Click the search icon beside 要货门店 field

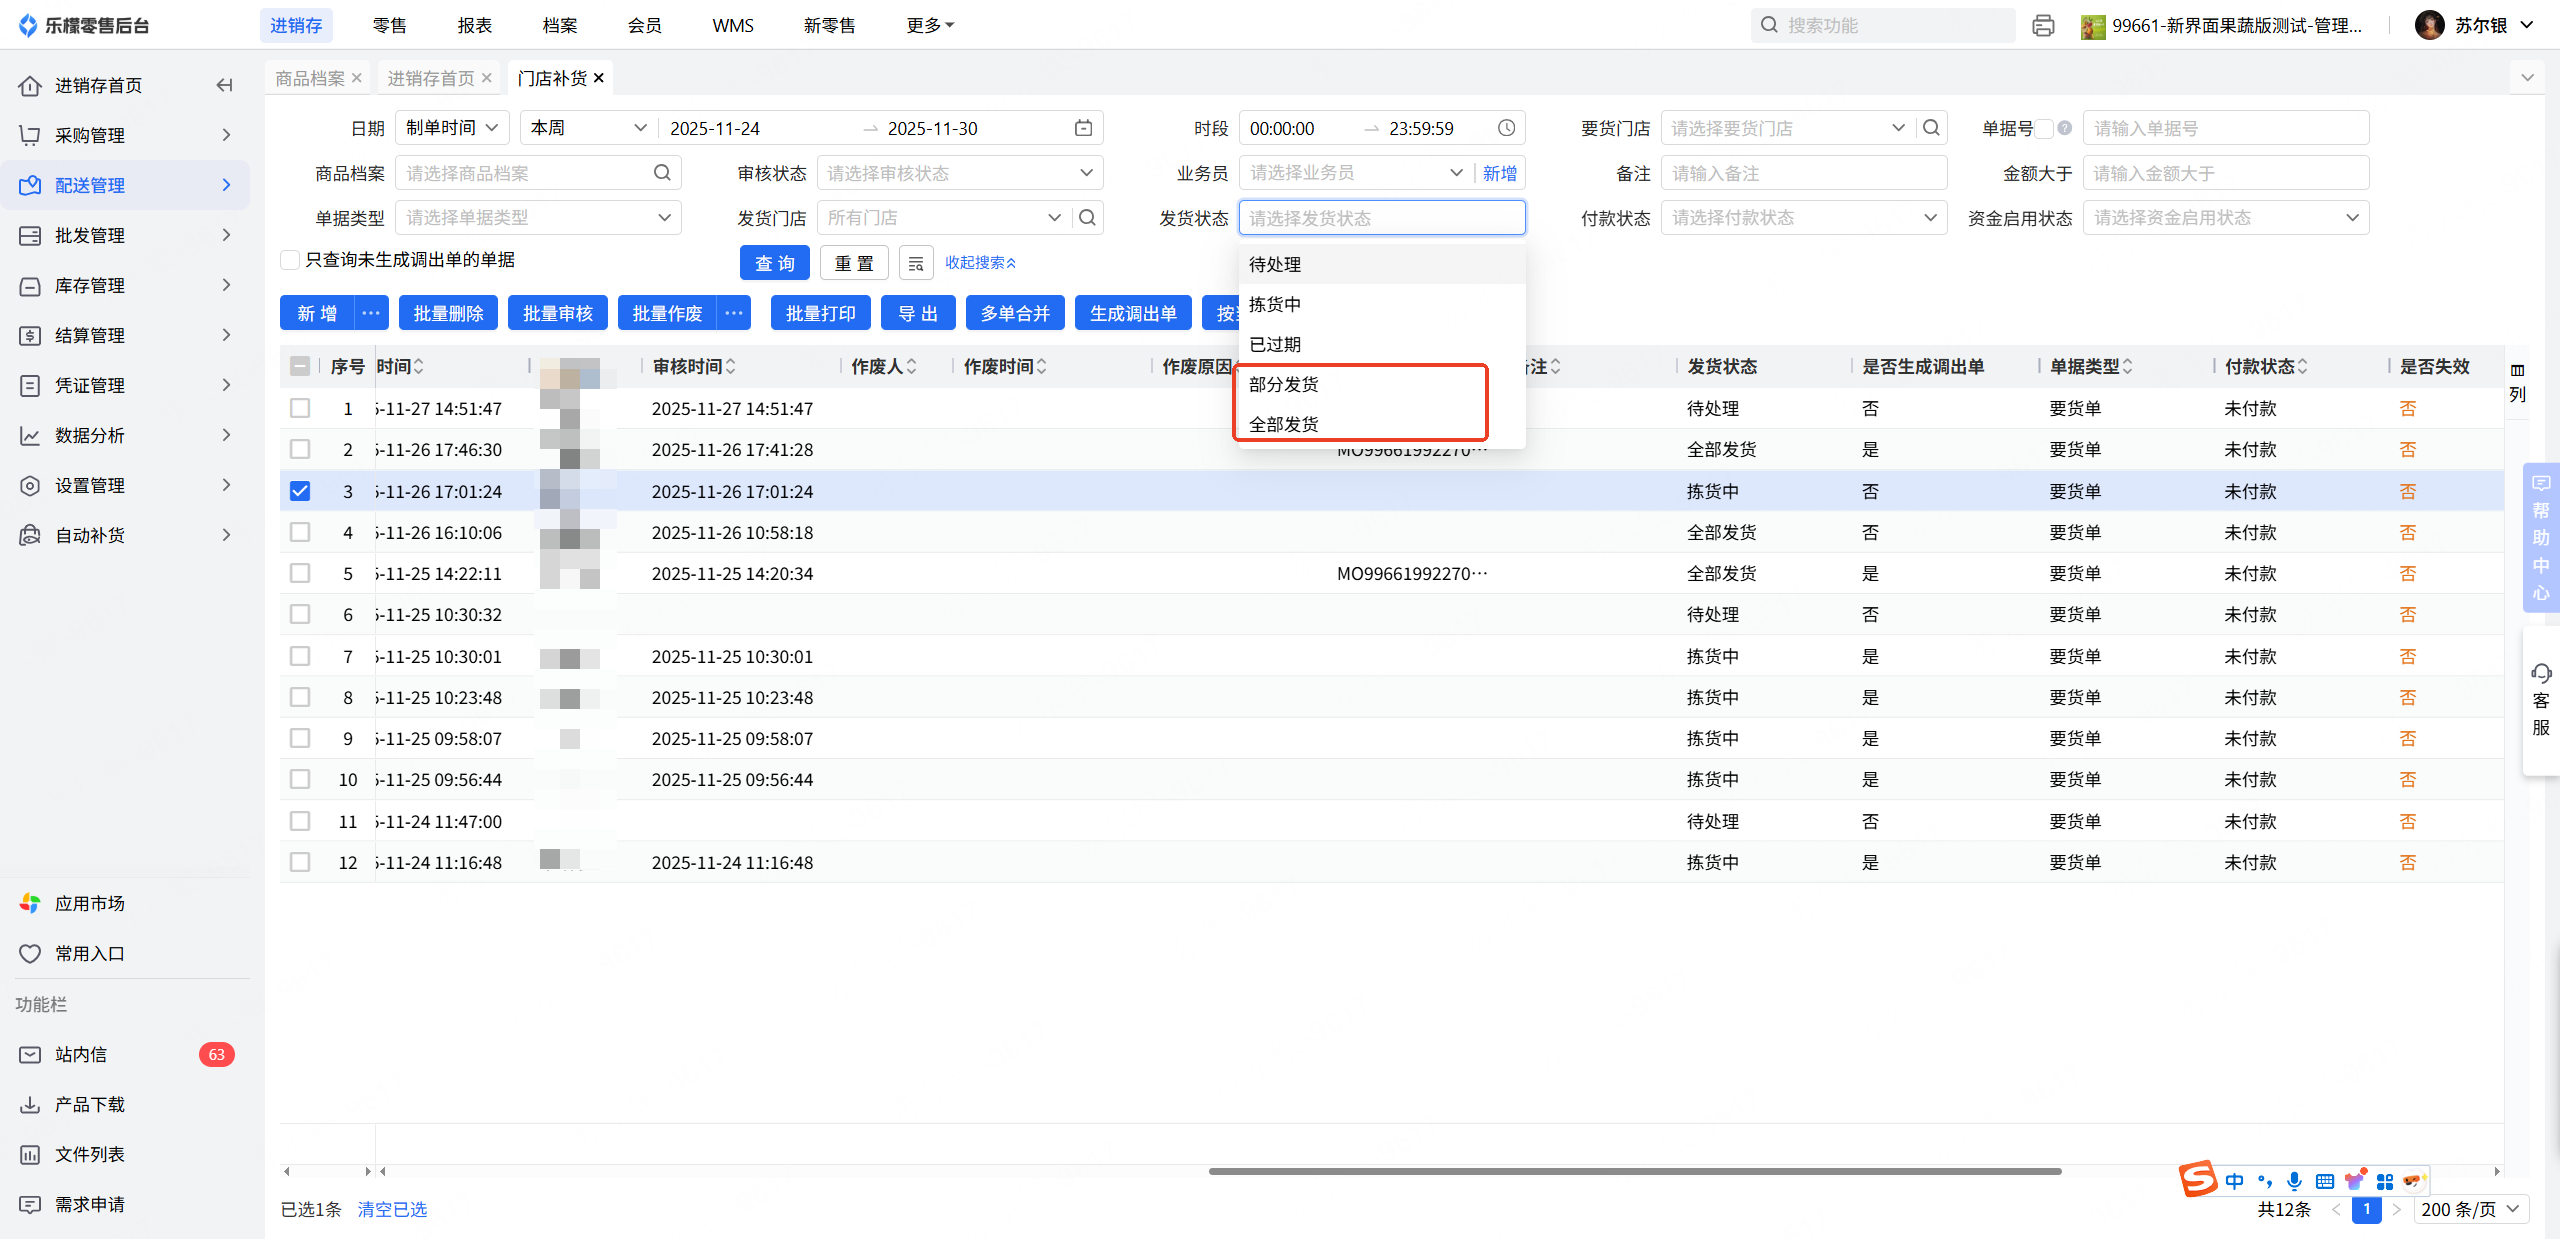click(x=1931, y=128)
